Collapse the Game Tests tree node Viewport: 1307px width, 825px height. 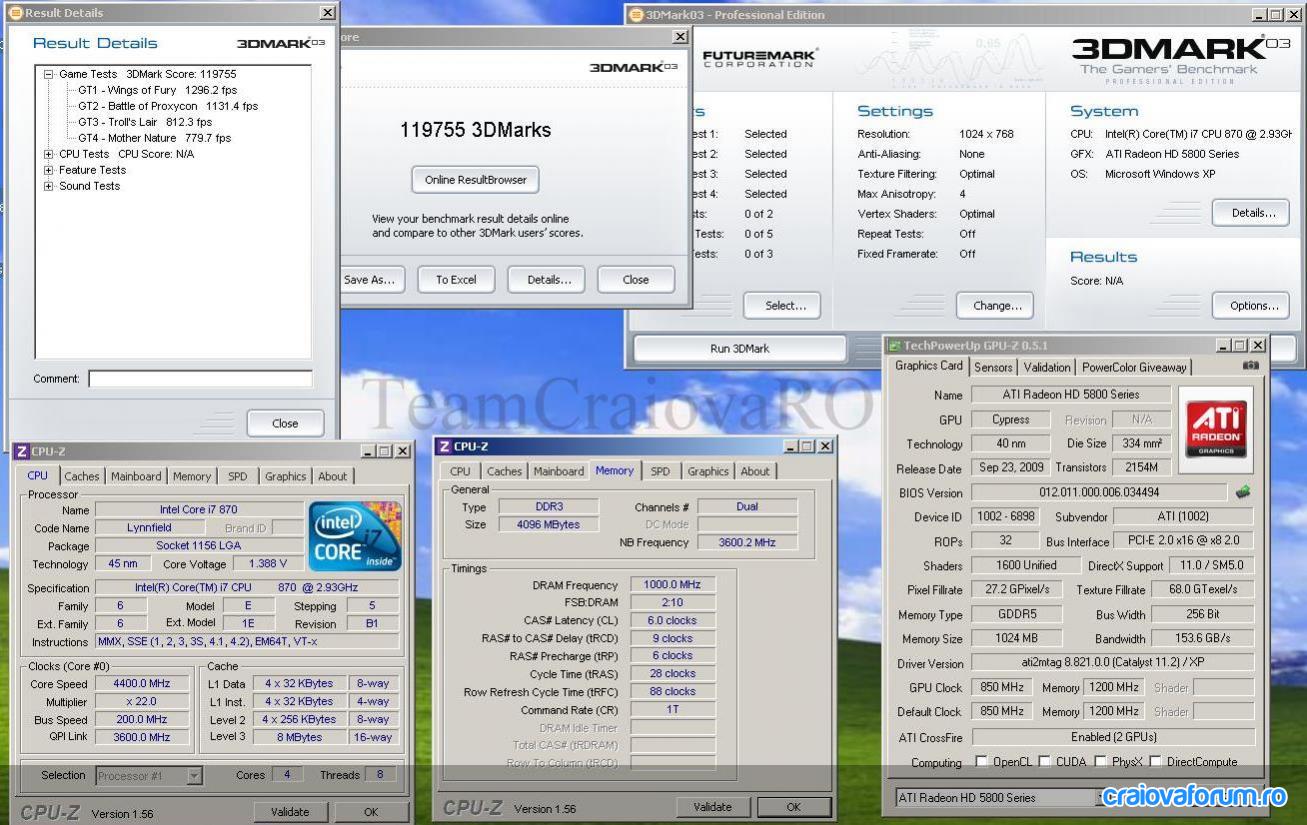(48, 74)
